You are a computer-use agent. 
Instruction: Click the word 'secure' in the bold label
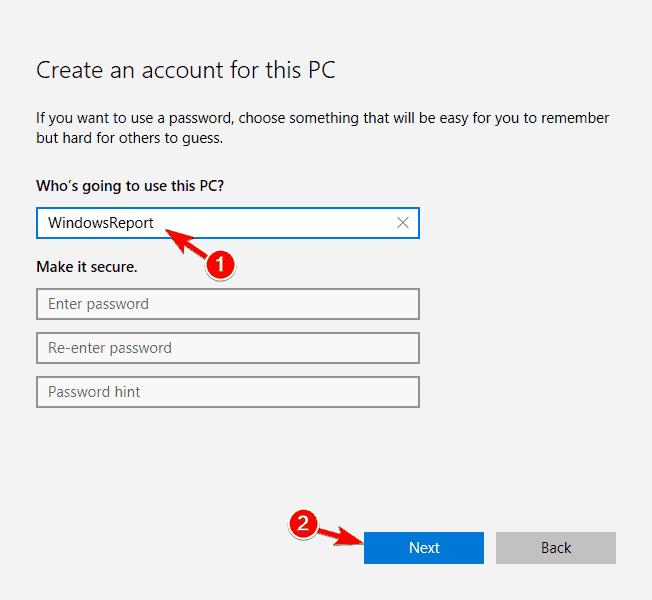113,267
